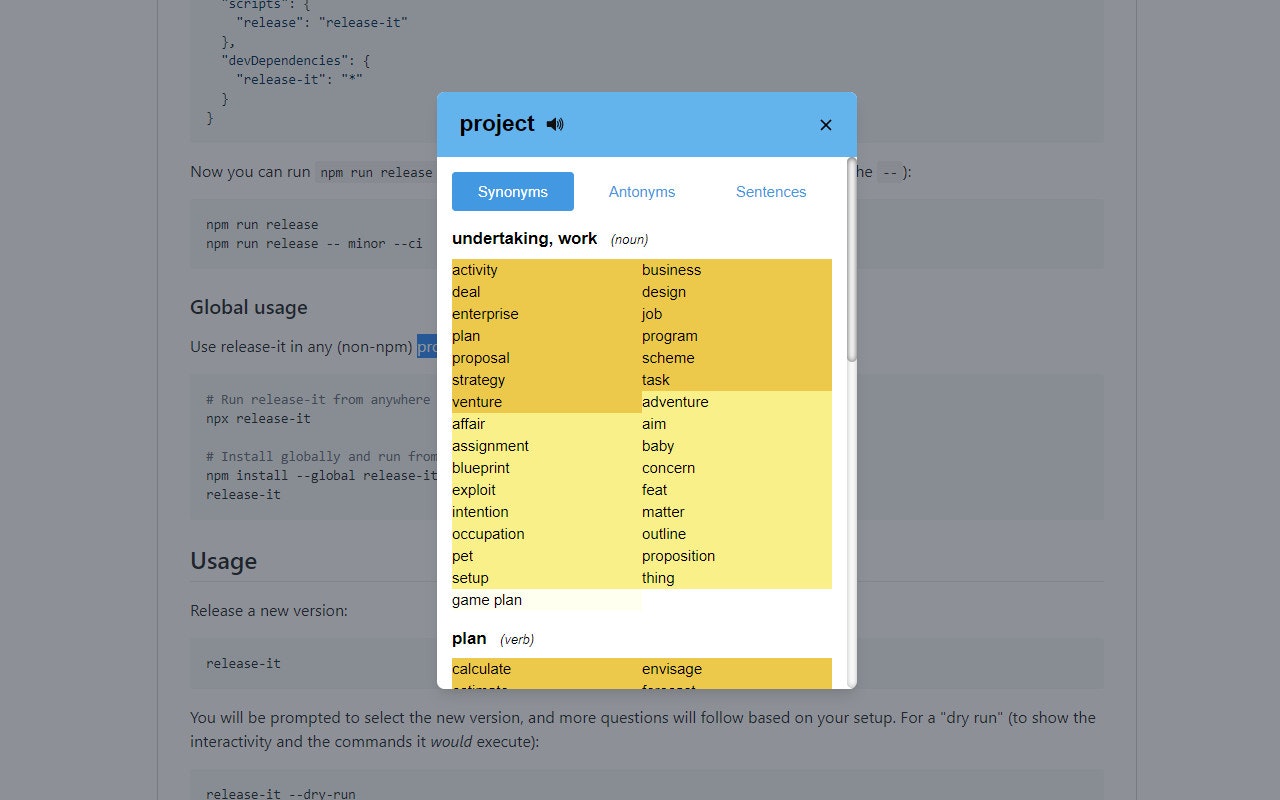
Task: Click the "plan" verb section heading
Action: pyautogui.click(x=469, y=638)
